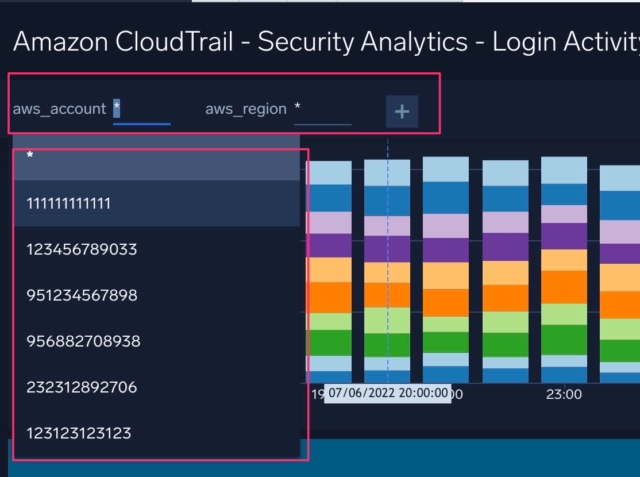Choose account 123456789033 from list
The image size is (640, 477).
tap(157, 249)
